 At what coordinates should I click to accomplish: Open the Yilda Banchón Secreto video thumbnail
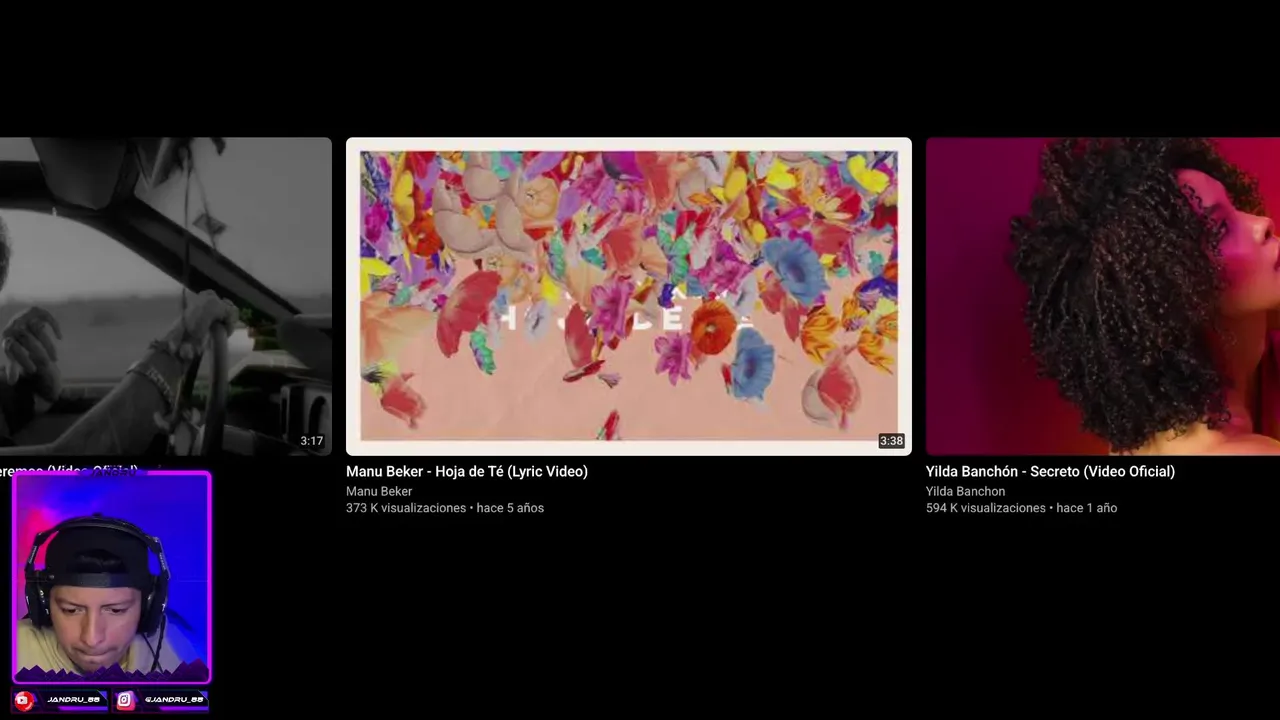[1103, 296]
